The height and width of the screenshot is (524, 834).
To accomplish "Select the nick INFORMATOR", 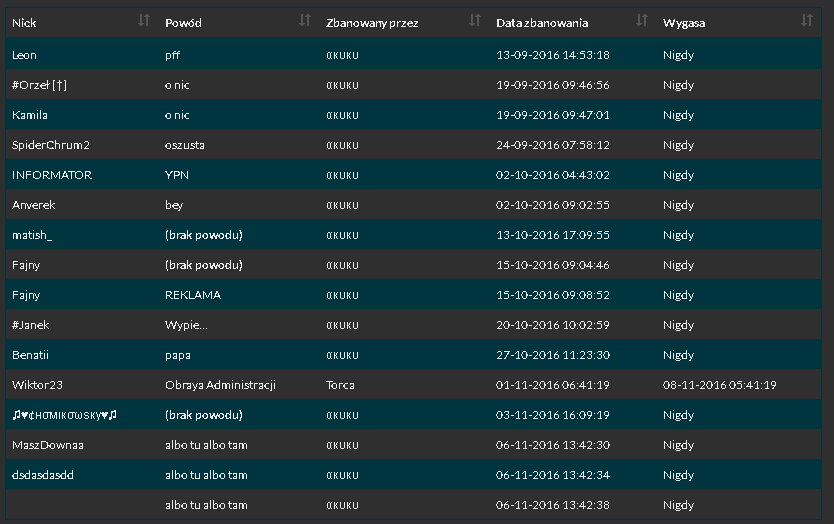I will (52, 175).
